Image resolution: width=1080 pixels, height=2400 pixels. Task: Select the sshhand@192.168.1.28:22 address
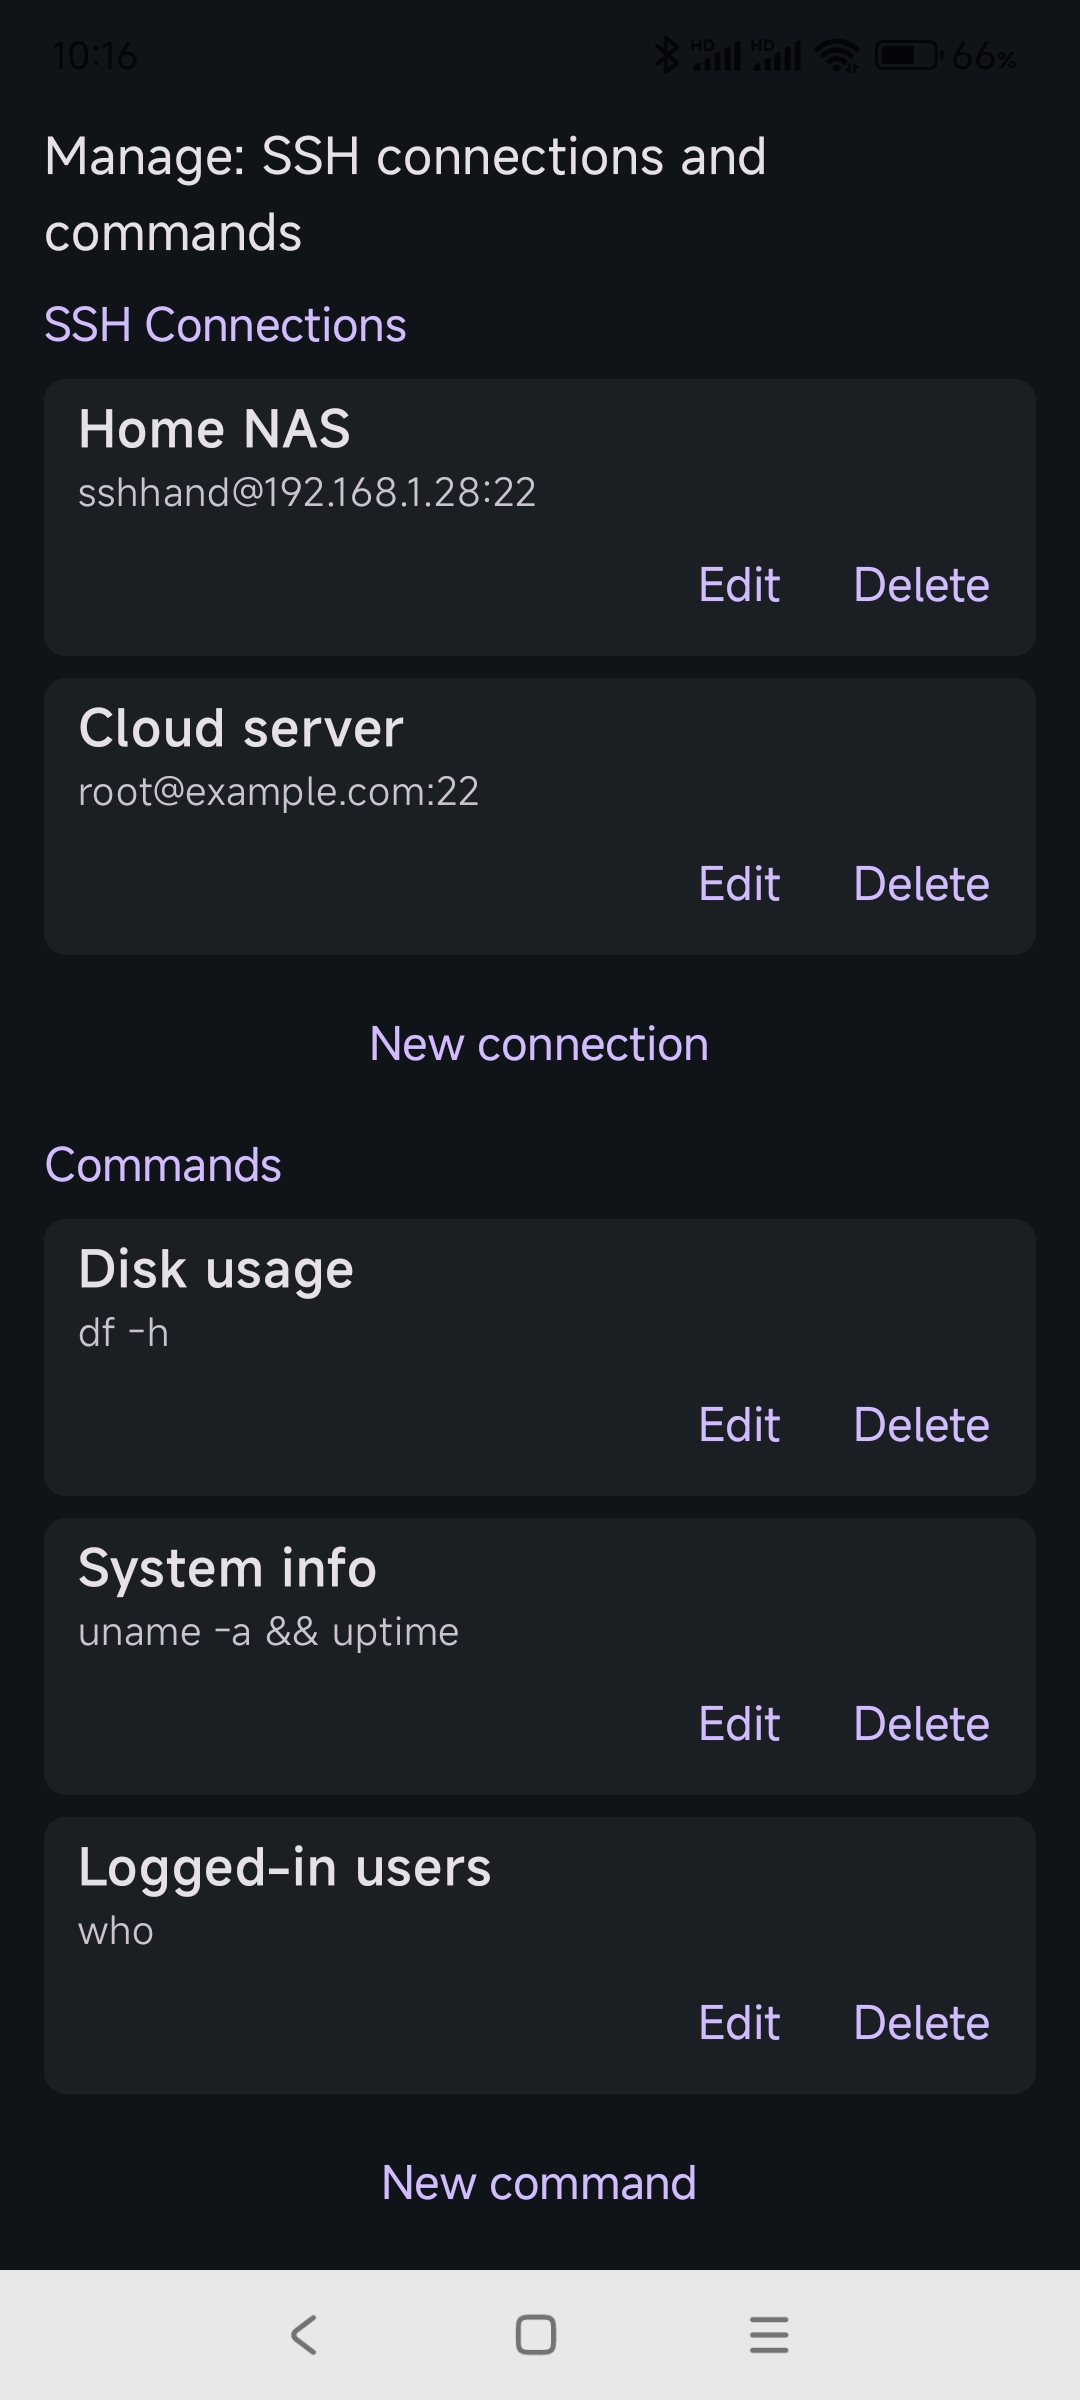[x=307, y=493]
